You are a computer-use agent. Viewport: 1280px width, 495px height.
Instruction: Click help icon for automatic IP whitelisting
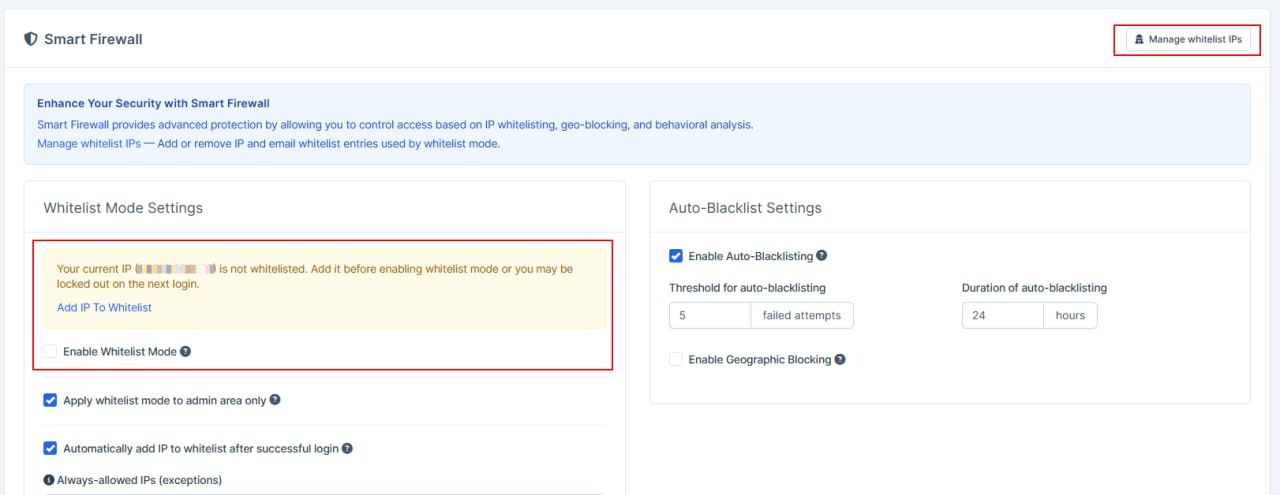[347, 448]
